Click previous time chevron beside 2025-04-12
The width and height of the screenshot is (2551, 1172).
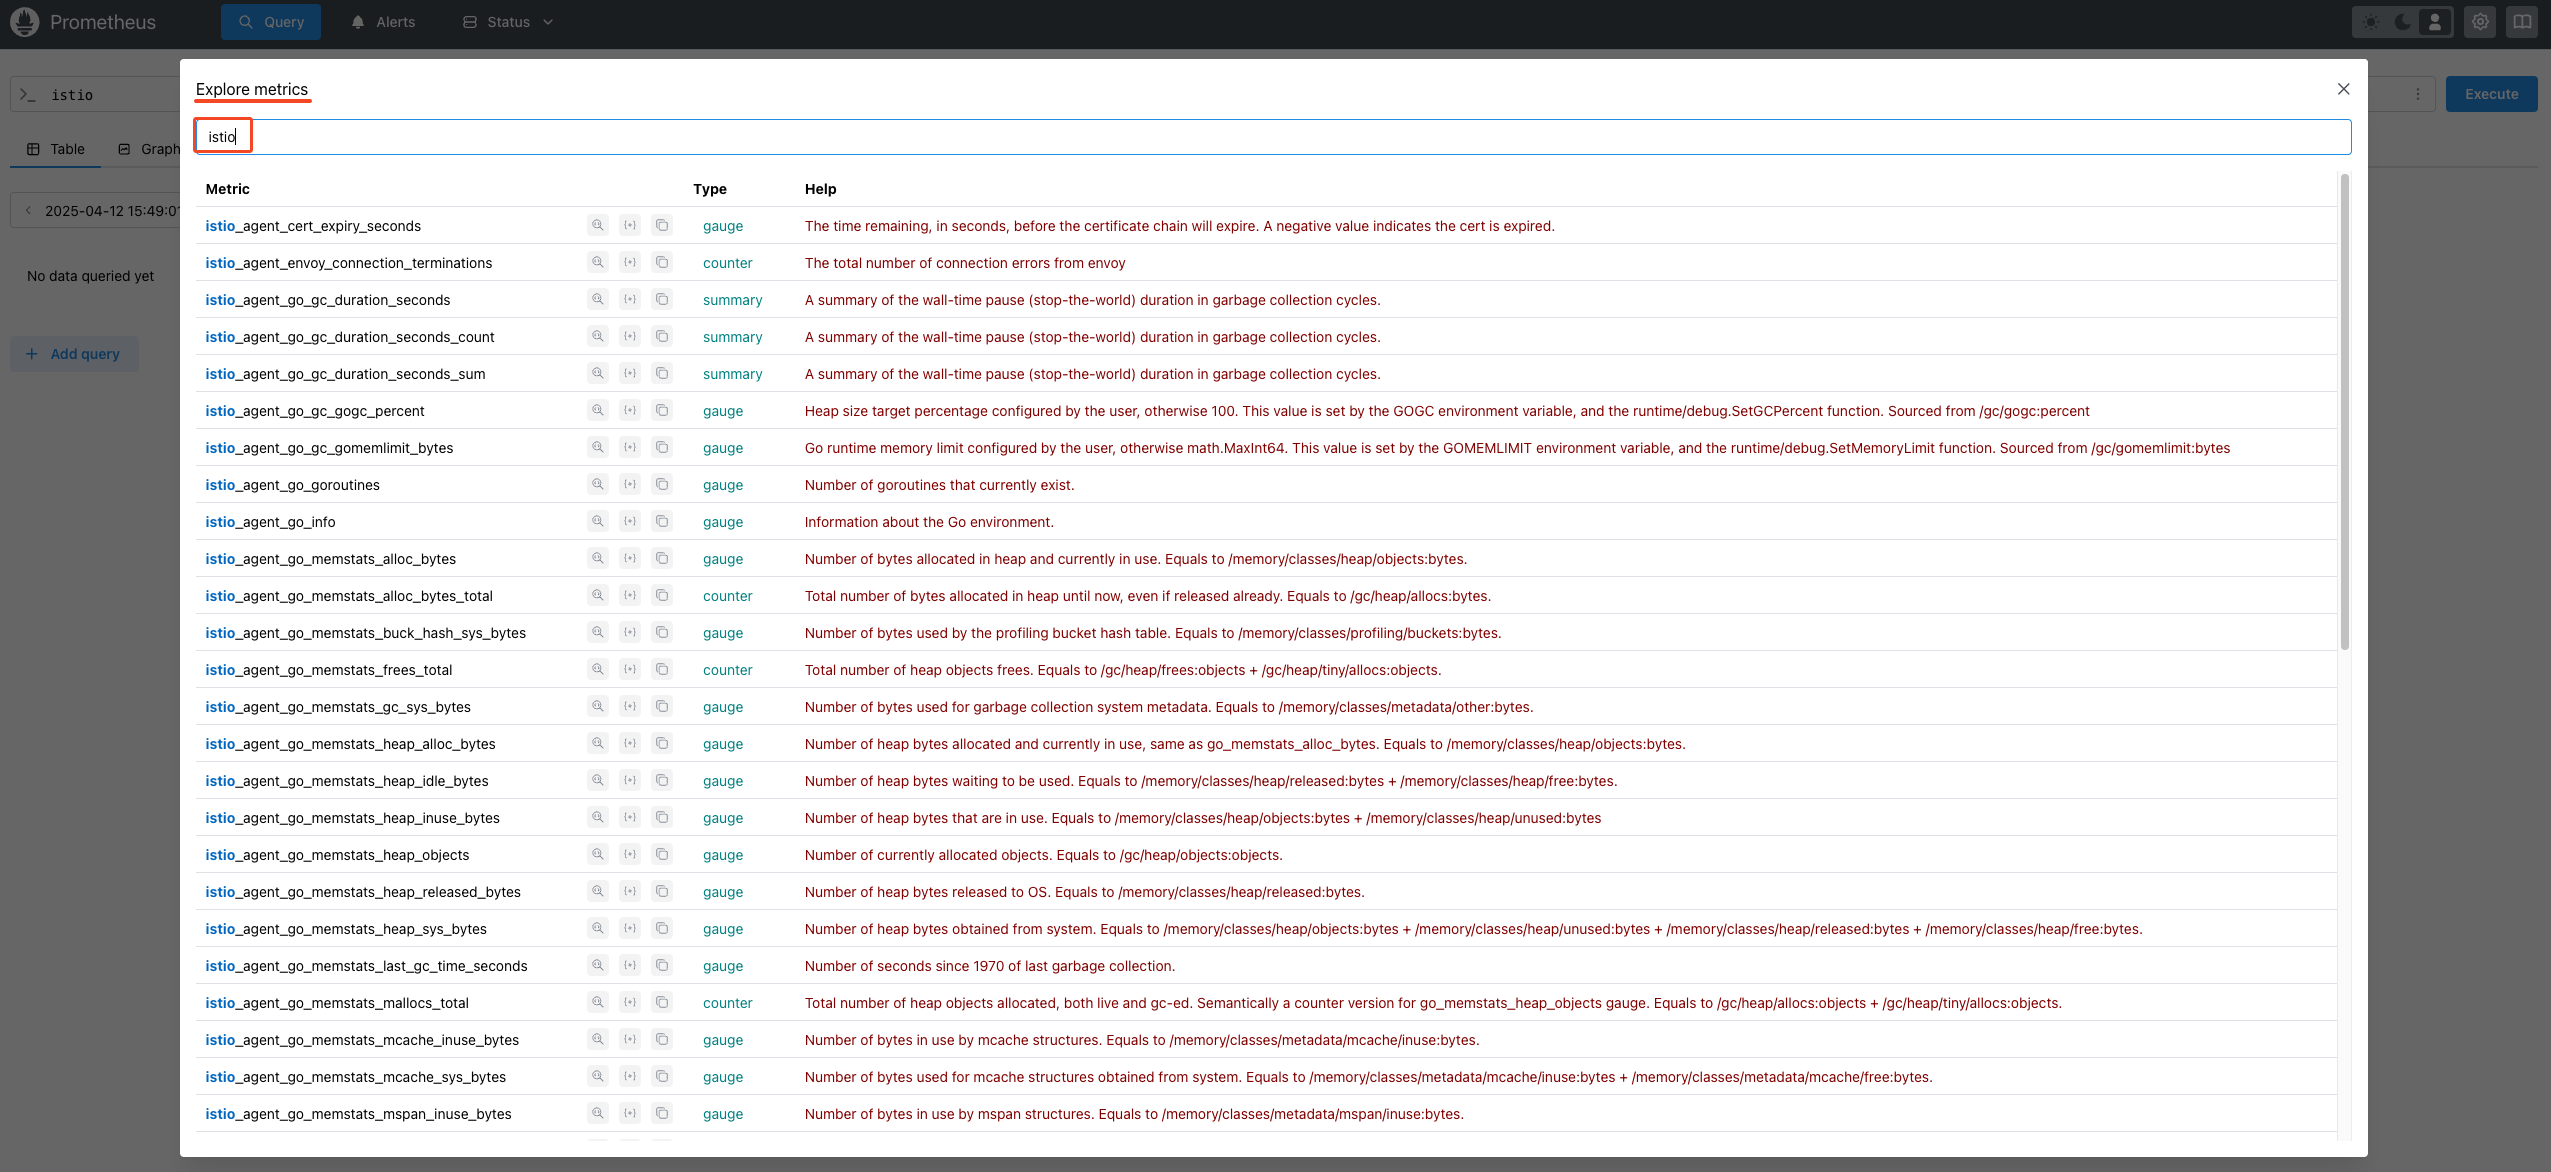tap(28, 211)
